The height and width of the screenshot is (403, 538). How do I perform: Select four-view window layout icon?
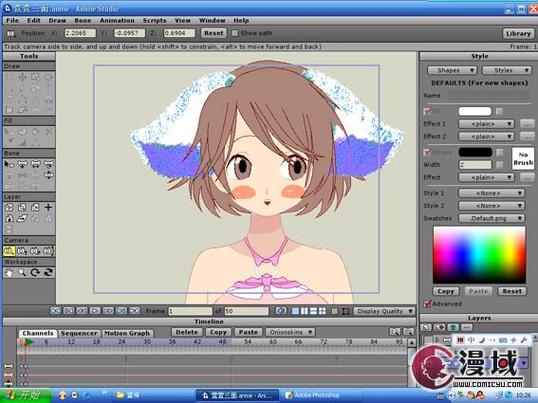[322, 311]
